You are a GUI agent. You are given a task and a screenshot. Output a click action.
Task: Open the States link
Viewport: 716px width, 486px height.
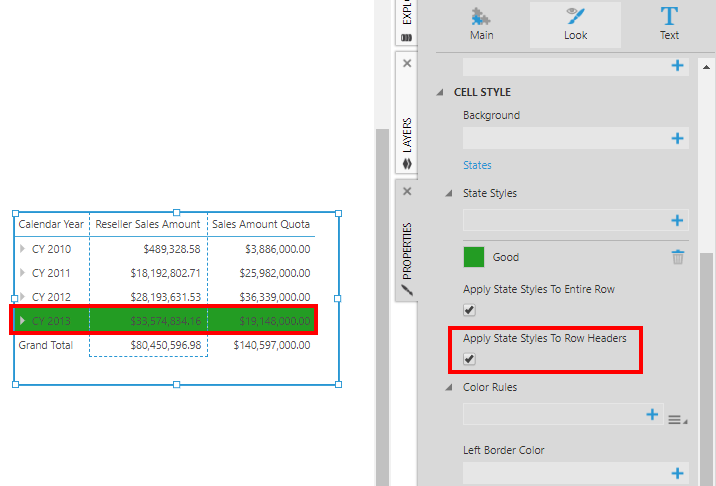pyautogui.click(x=477, y=165)
